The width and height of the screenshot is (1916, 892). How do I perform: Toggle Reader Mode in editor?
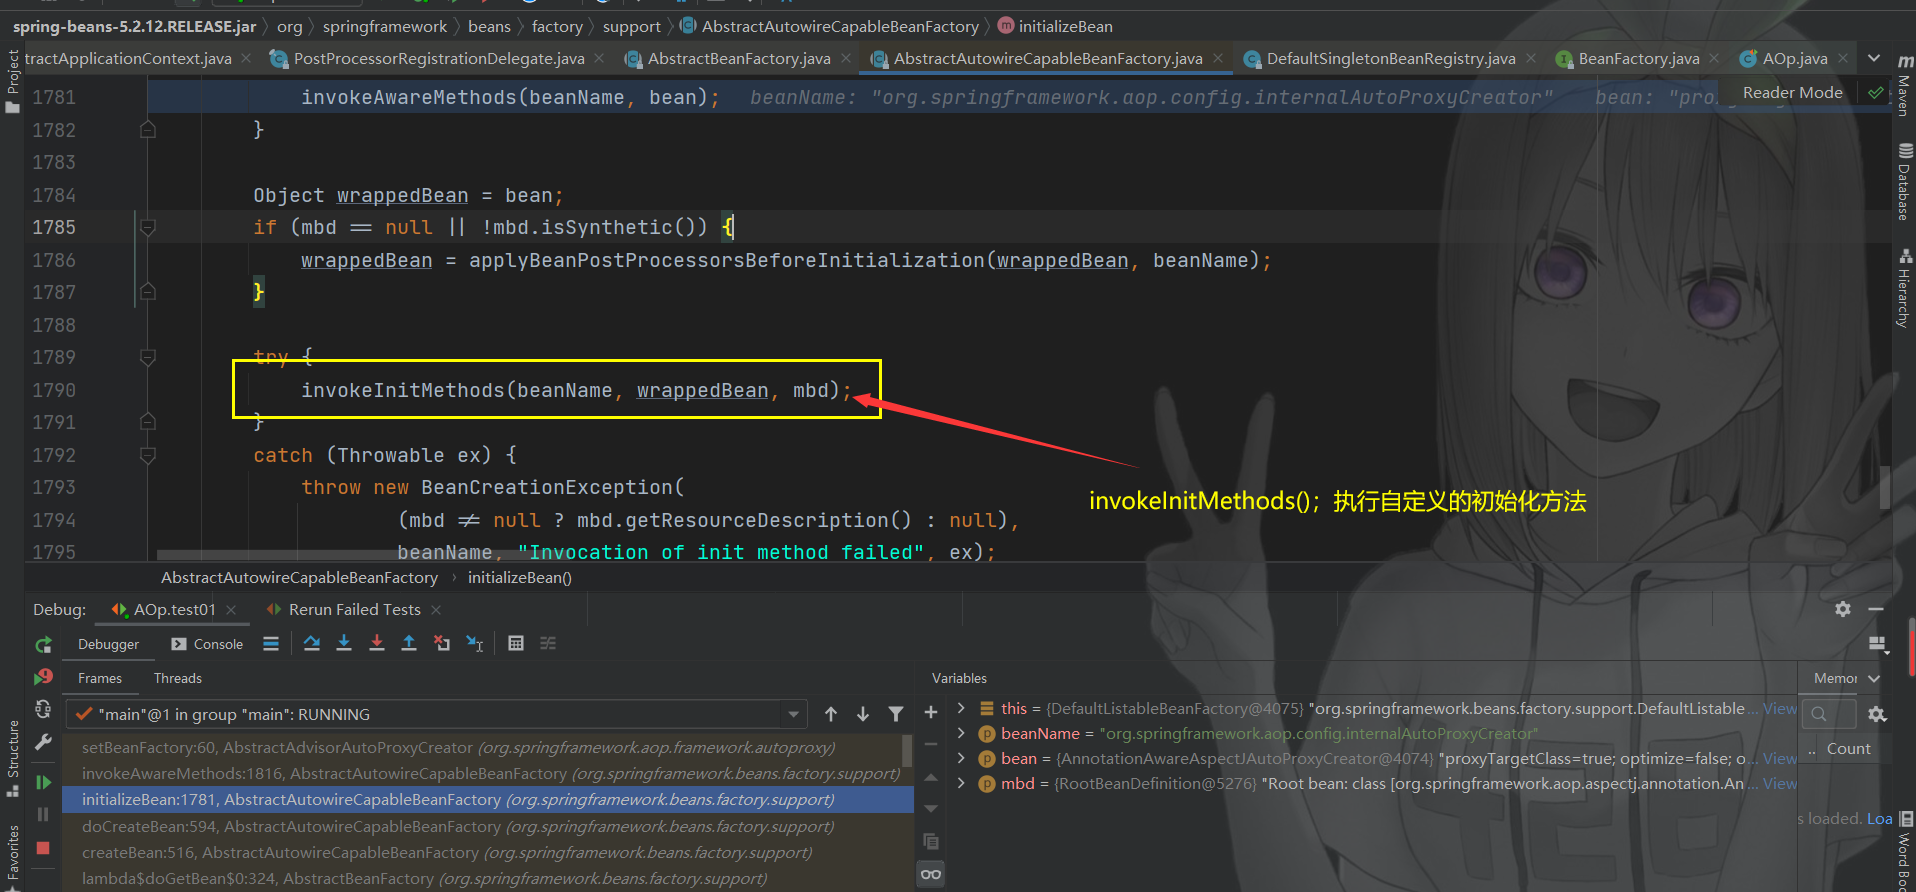pyautogui.click(x=1792, y=93)
